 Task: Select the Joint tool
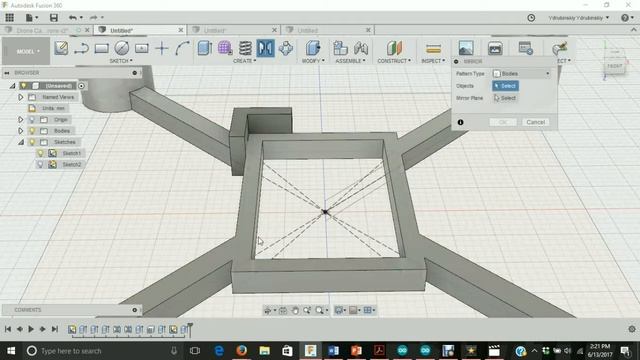click(361, 48)
